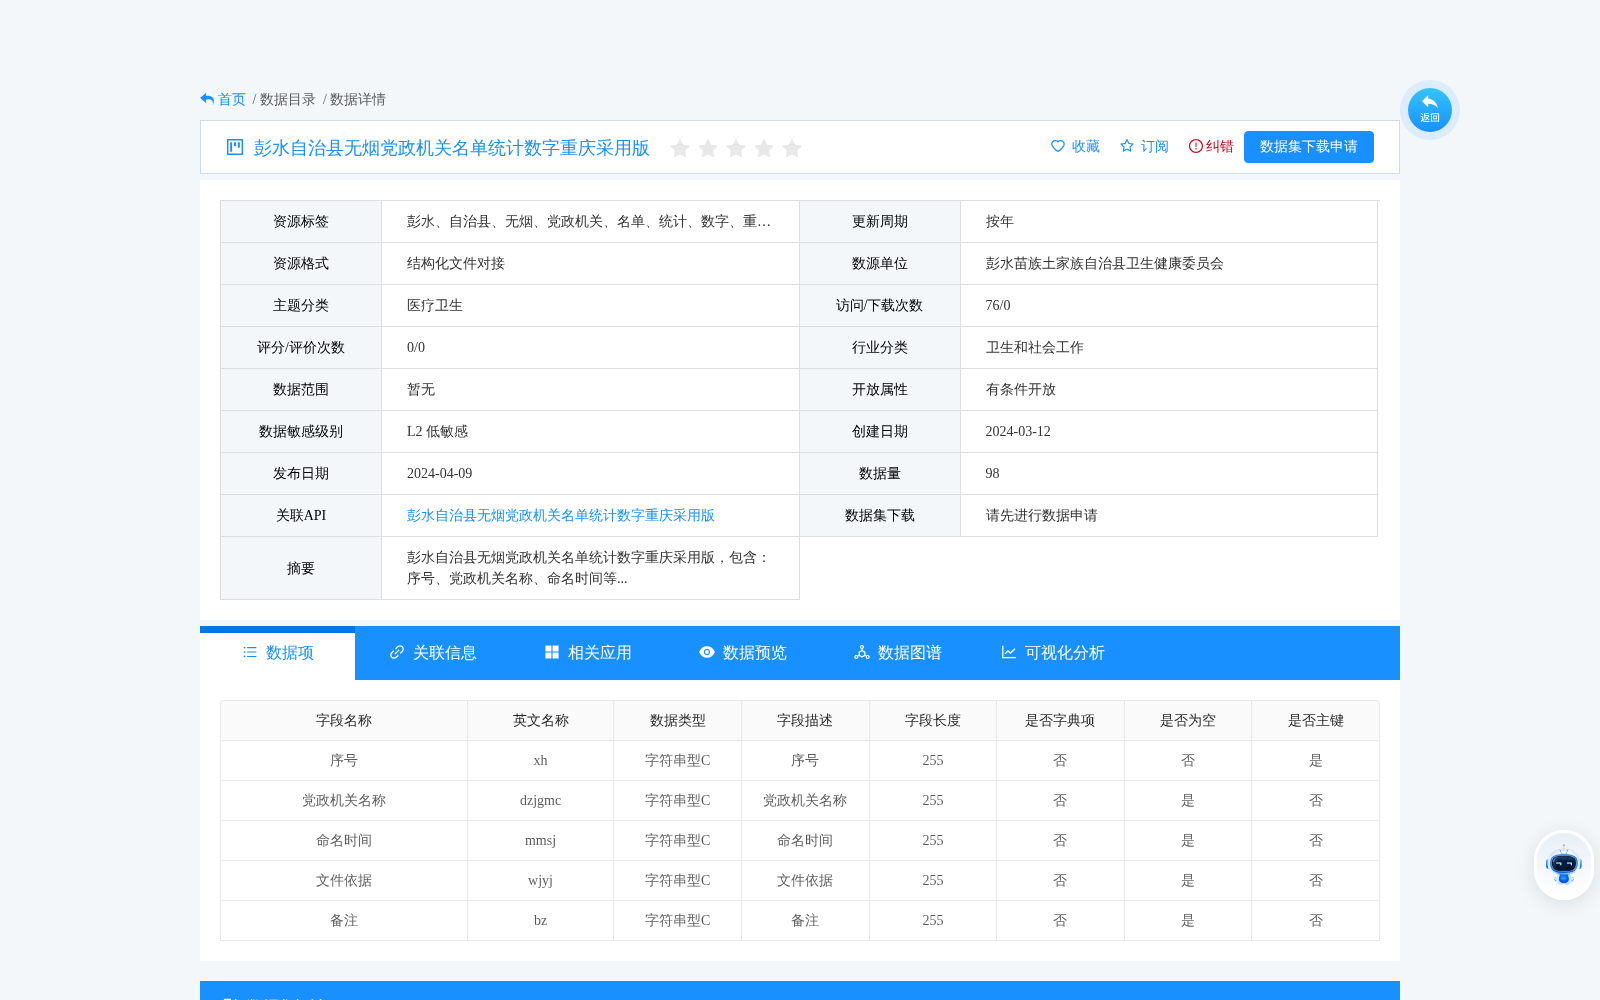Click the 英文名称 column header

click(x=541, y=721)
